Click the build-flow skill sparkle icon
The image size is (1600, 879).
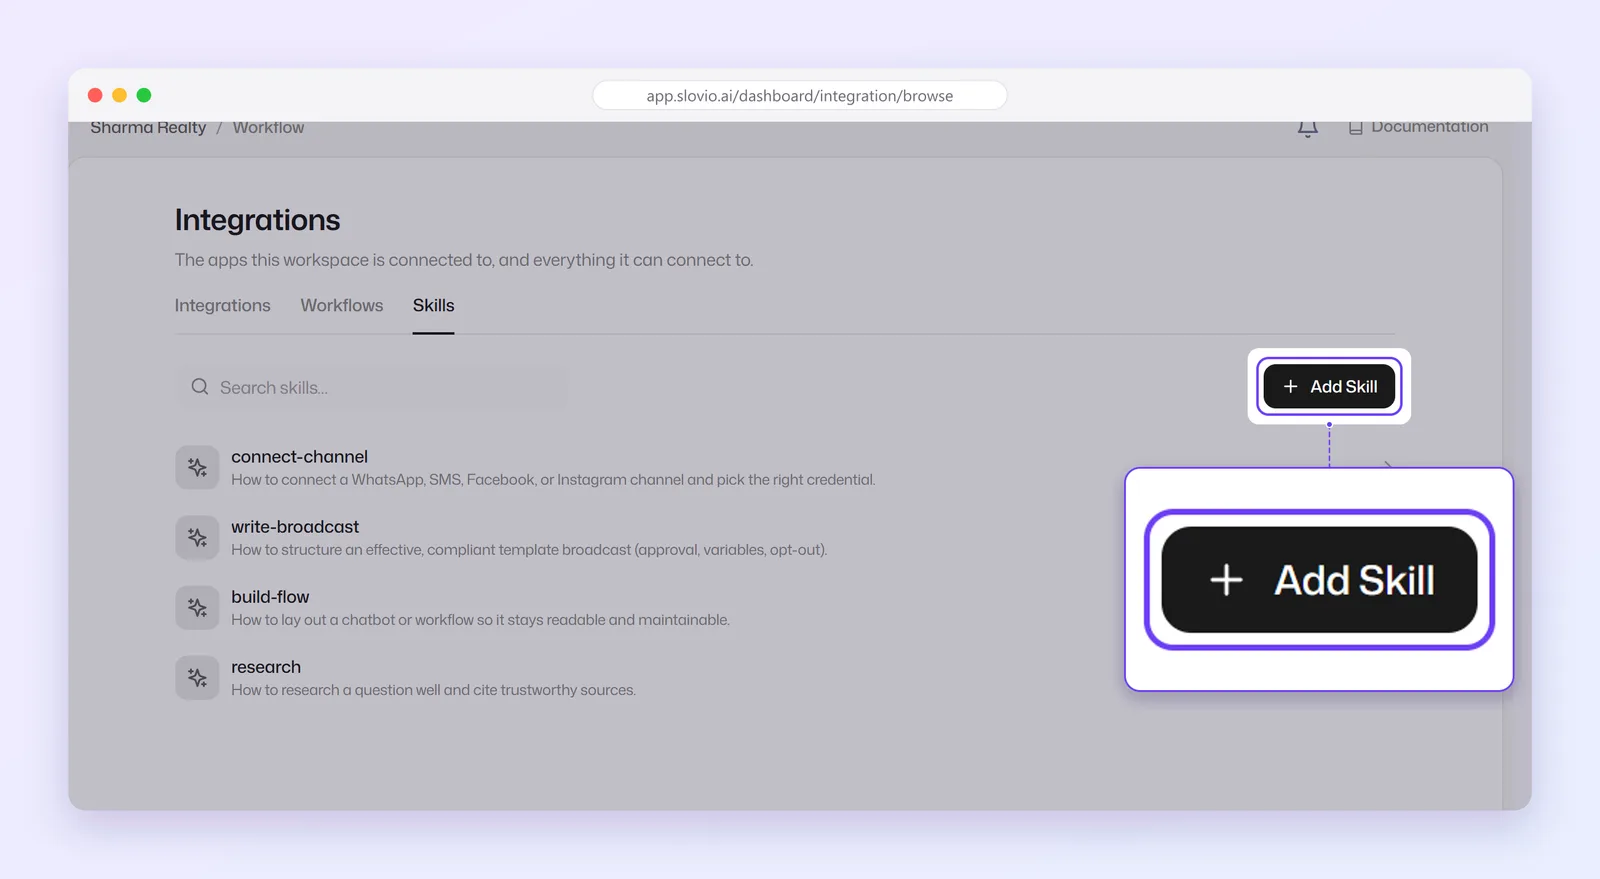click(197, 607)
